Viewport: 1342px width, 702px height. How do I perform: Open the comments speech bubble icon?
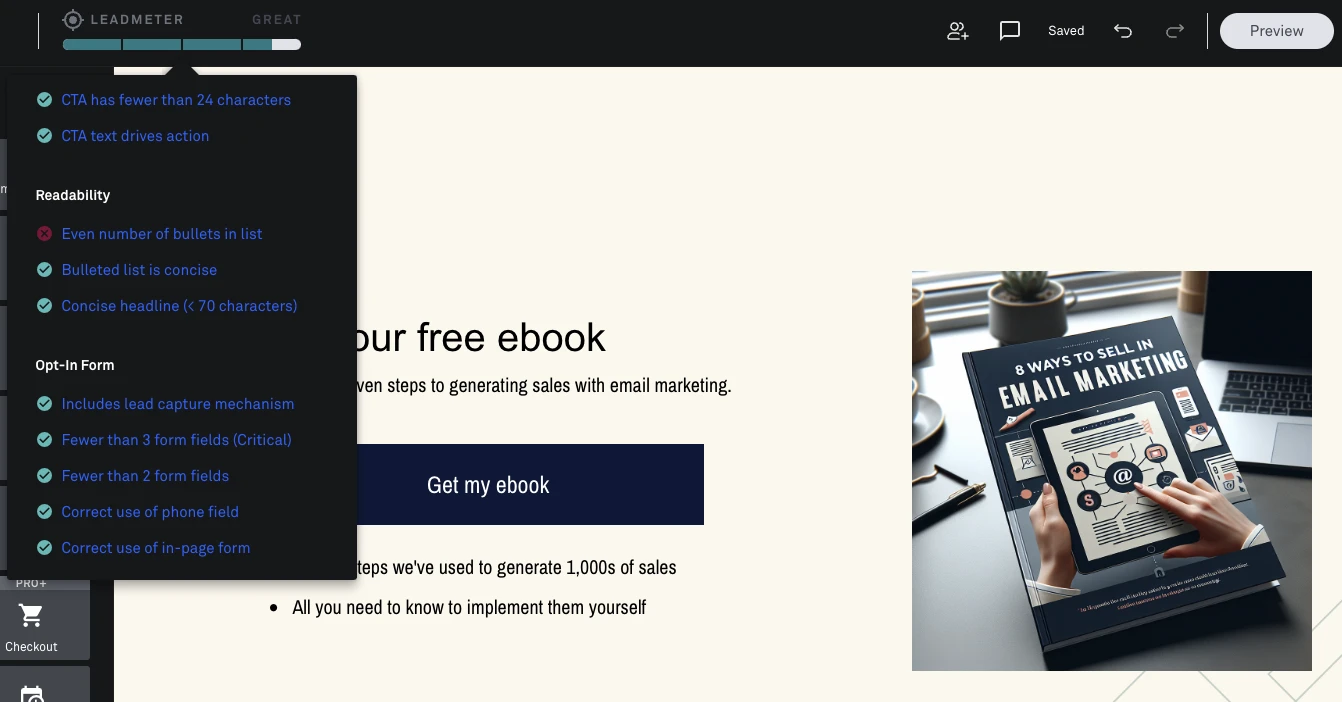point(1010,31)
